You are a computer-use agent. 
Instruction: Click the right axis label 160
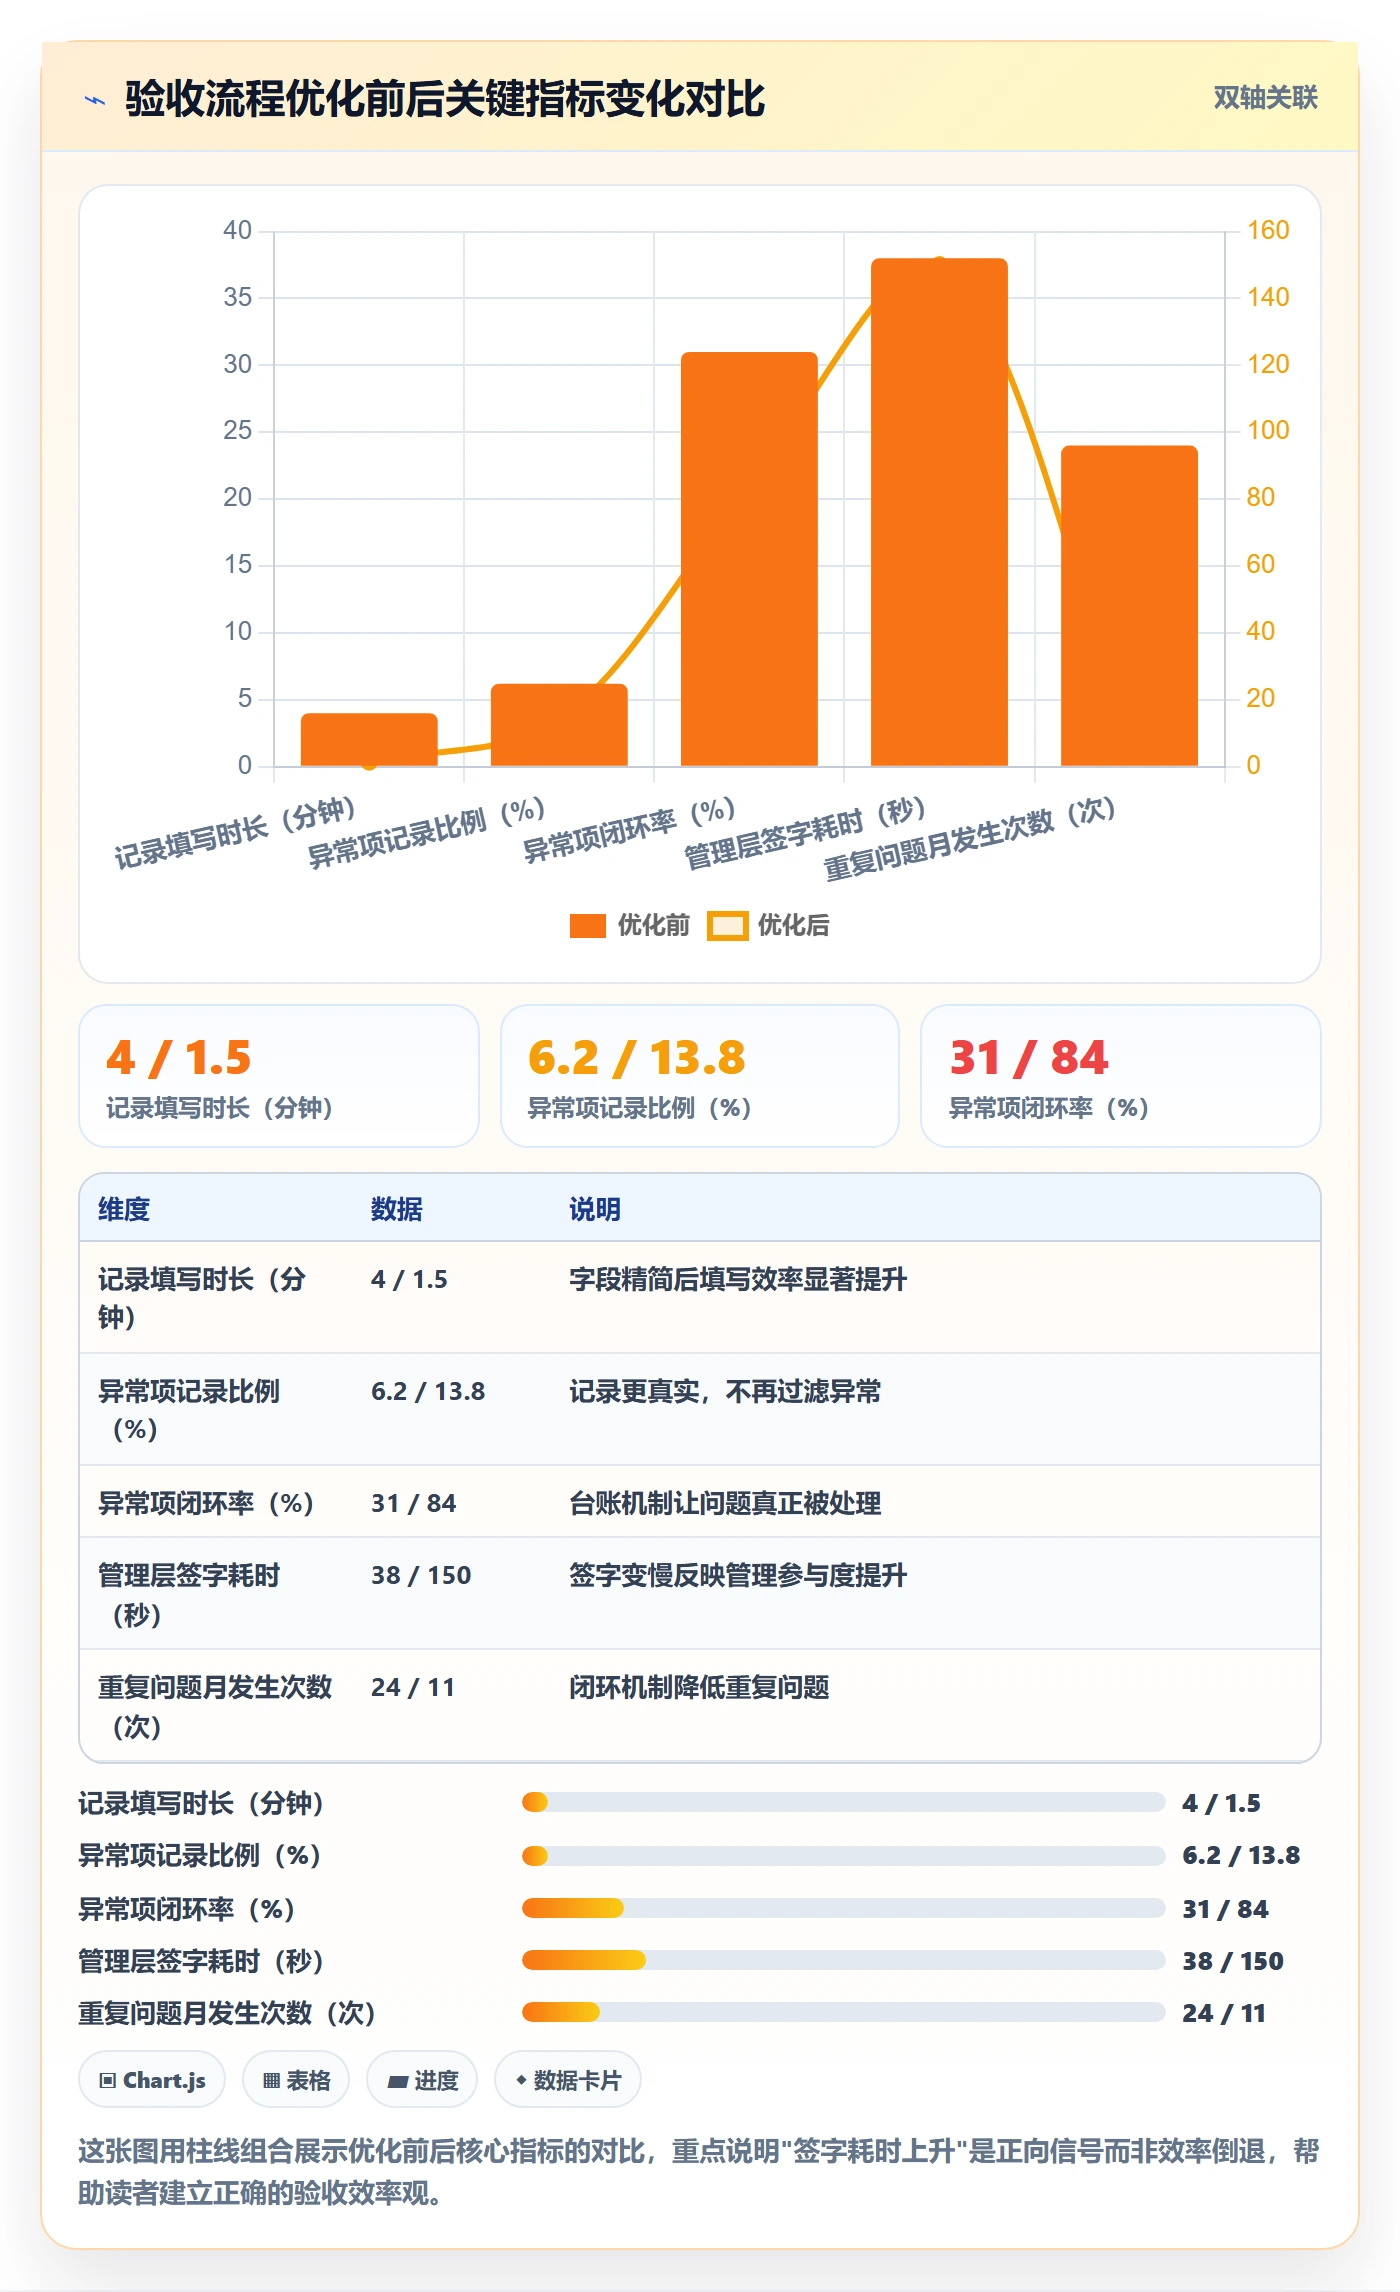coord(1267,230)
